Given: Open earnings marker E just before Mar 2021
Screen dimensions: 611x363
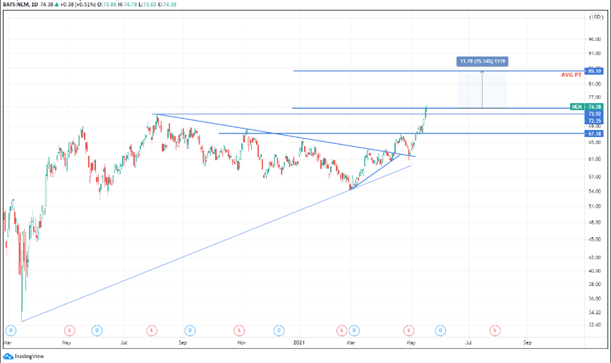Looking at the screenshot, I should [342, 331].
